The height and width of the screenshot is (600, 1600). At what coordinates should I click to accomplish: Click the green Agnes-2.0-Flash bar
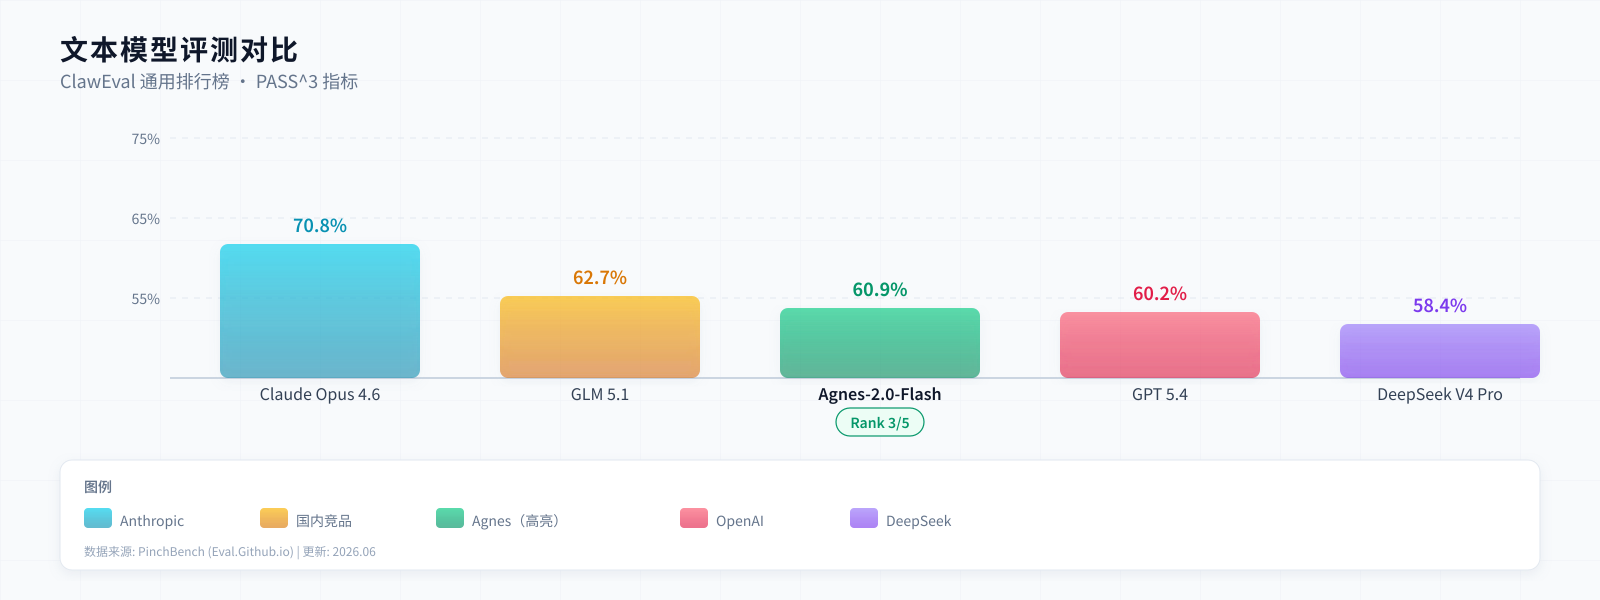(880, 343)
